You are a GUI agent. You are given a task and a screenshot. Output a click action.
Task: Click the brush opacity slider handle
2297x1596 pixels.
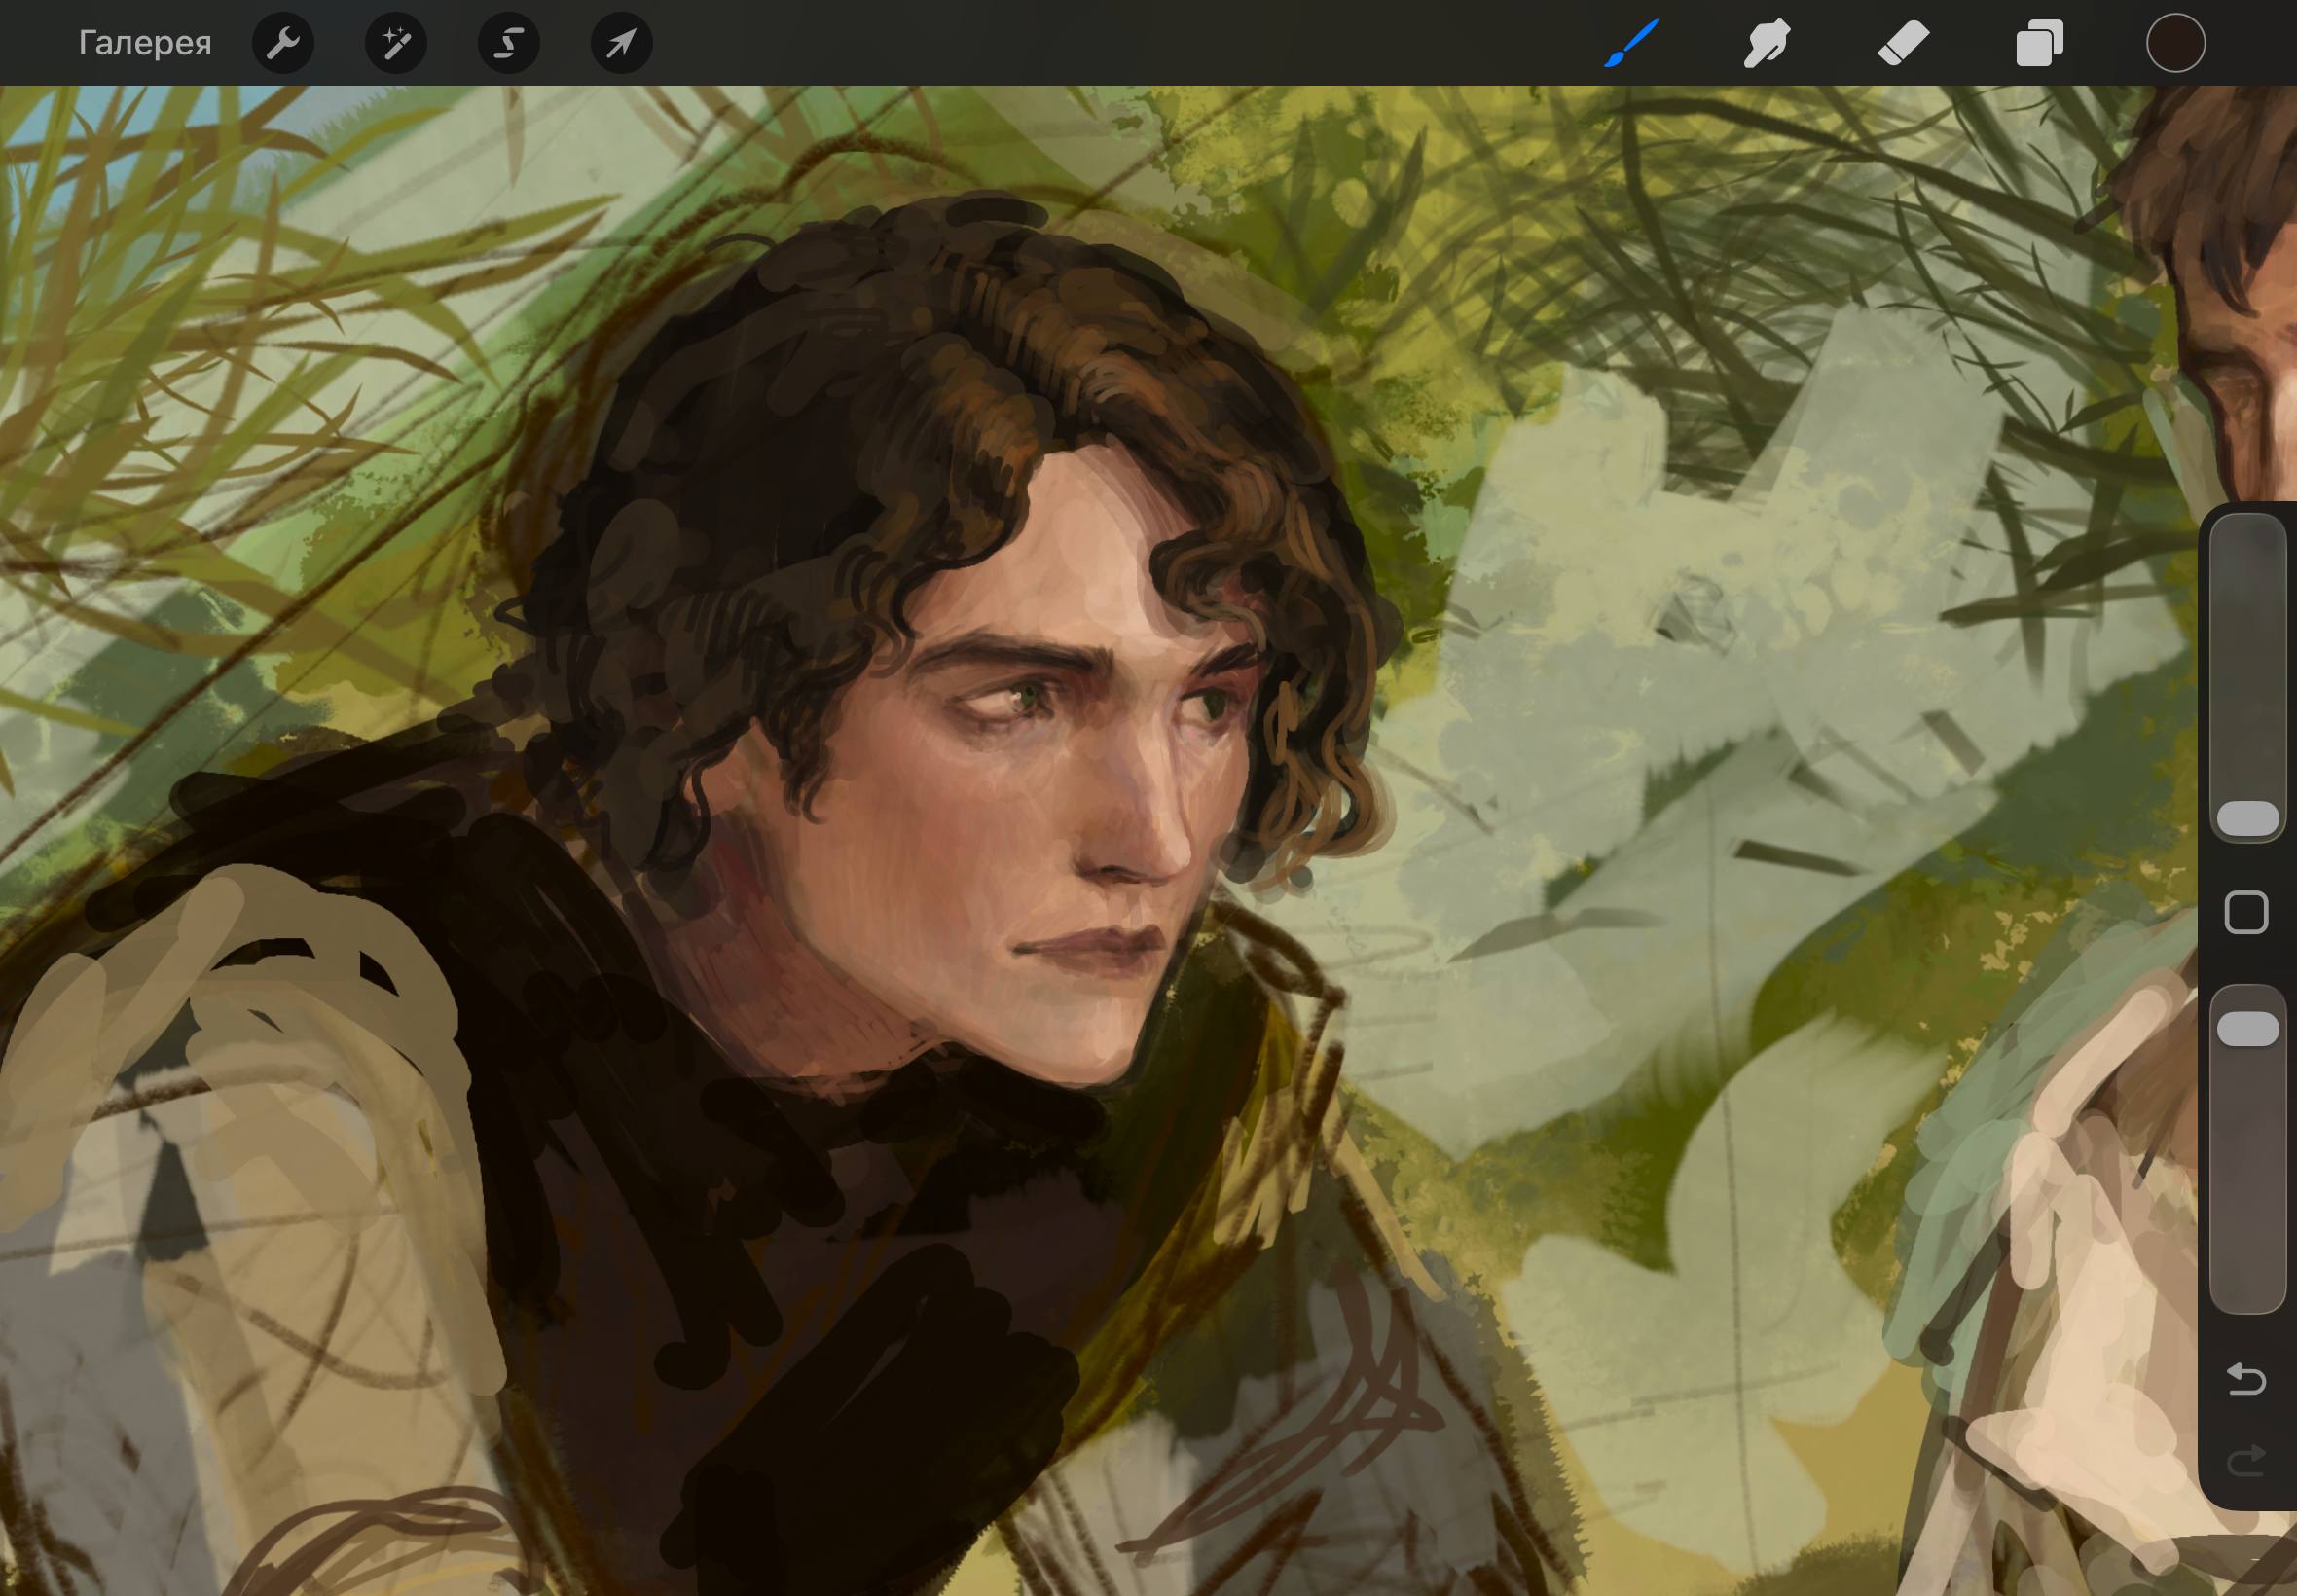tap(2248, 1029)
